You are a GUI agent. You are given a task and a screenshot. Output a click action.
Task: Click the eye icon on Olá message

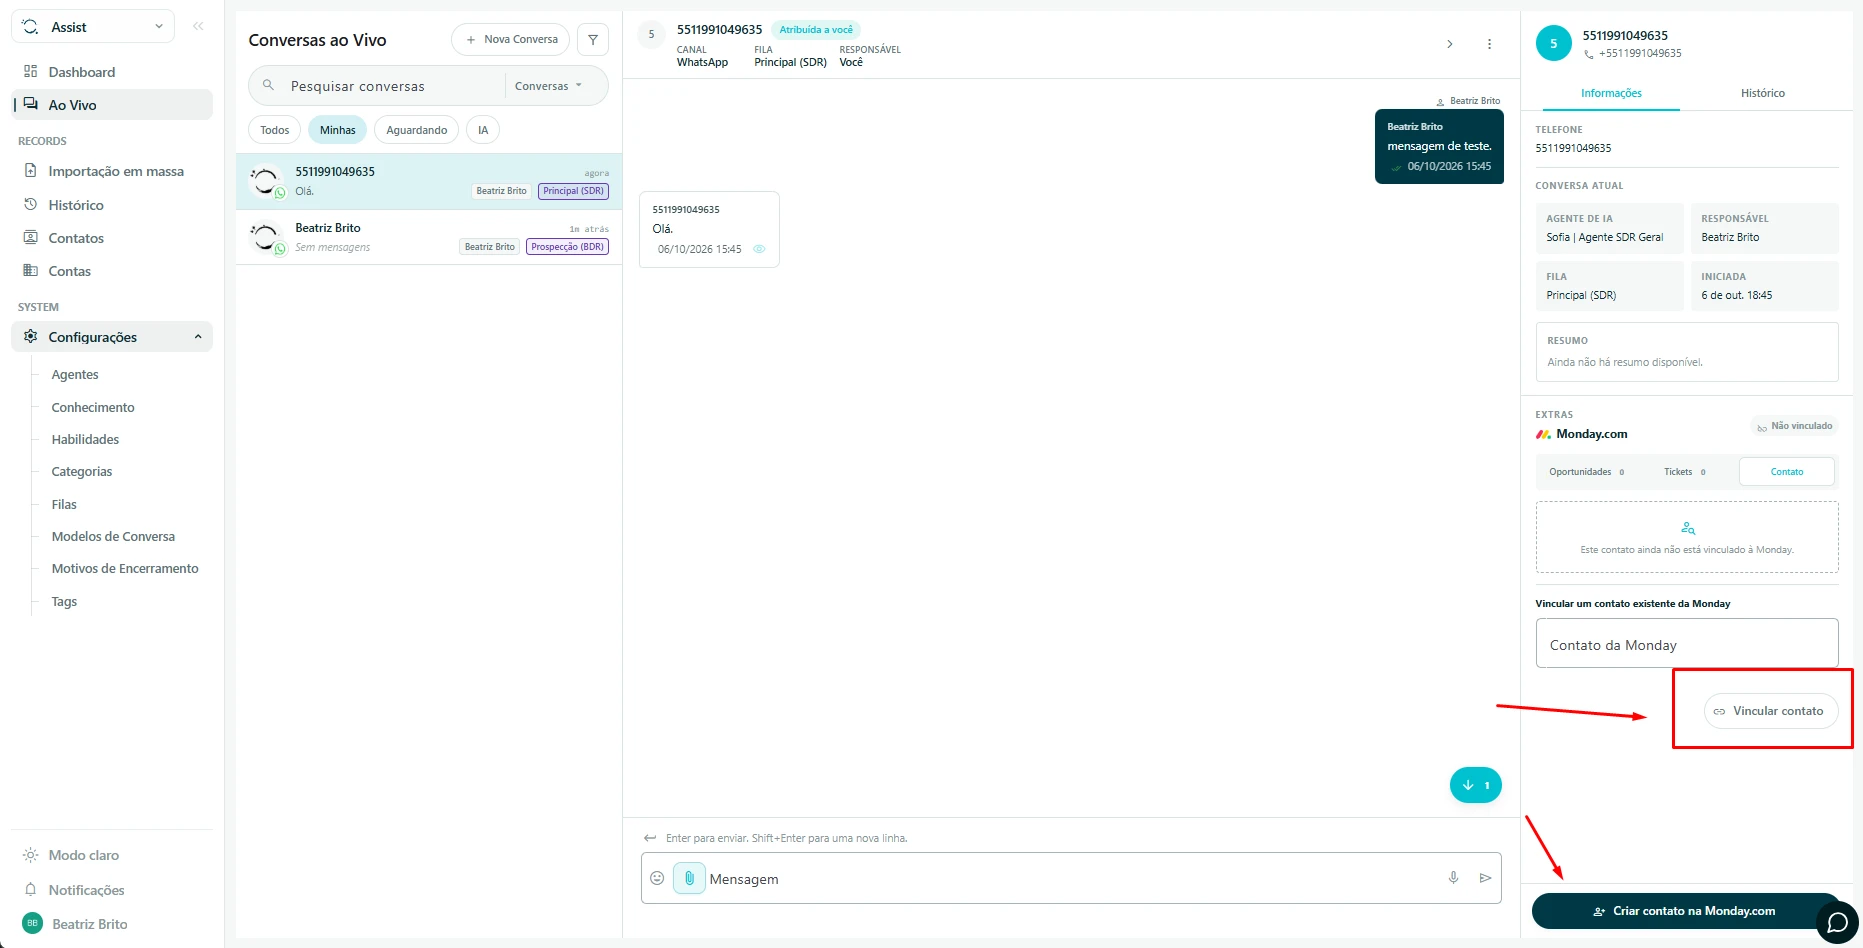pos(759,249)
